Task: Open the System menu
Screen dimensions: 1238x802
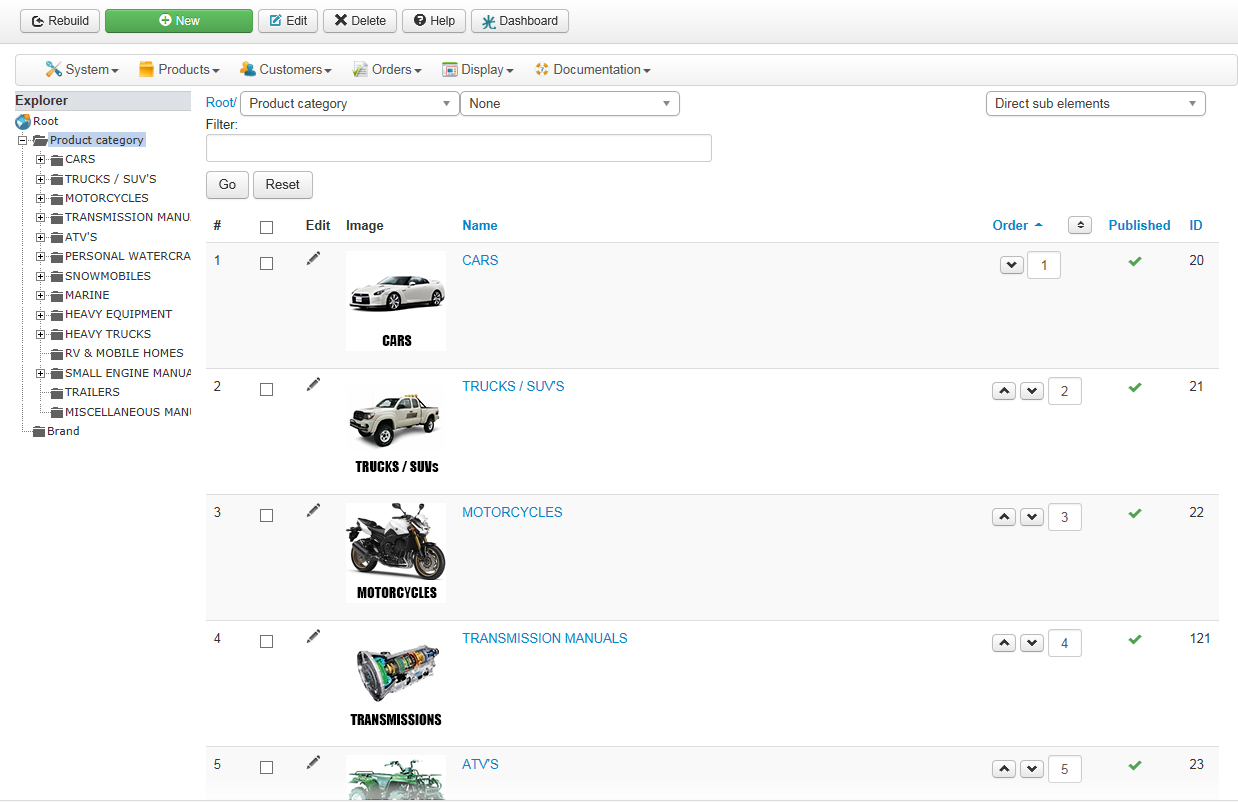Action: click(82, 70)
